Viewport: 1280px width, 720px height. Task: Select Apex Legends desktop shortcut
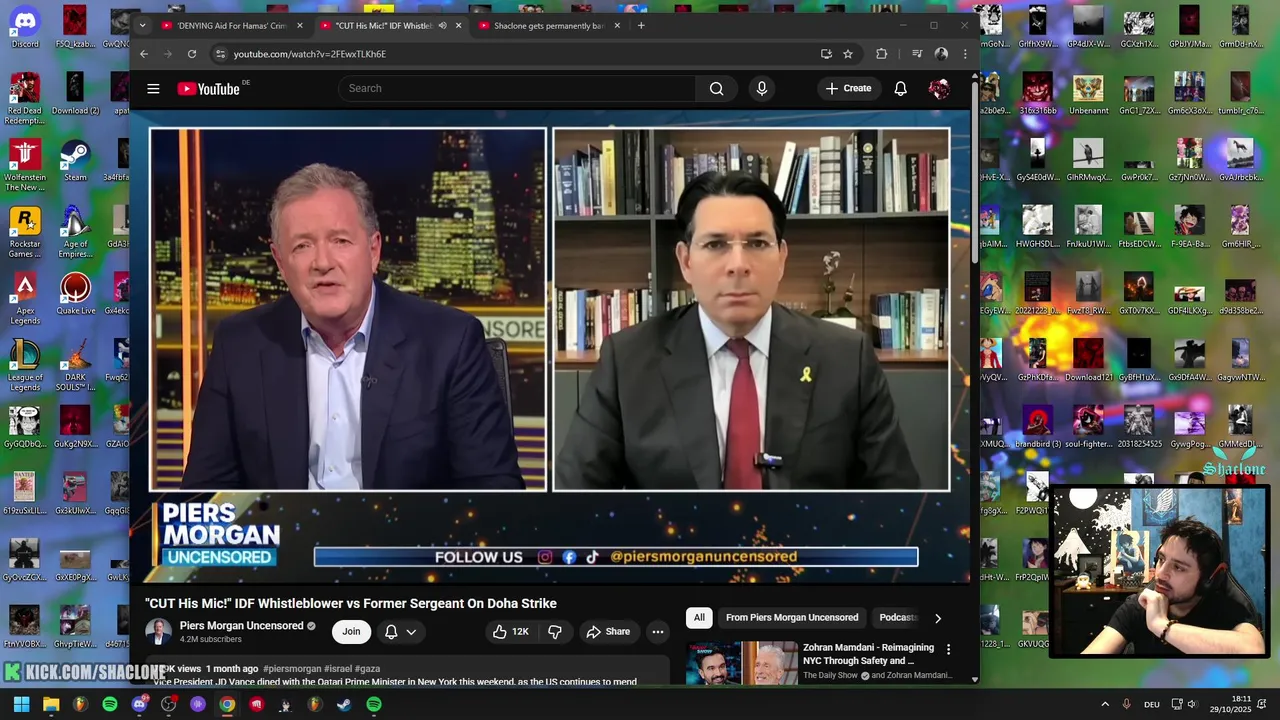click(x=25, y=300)
